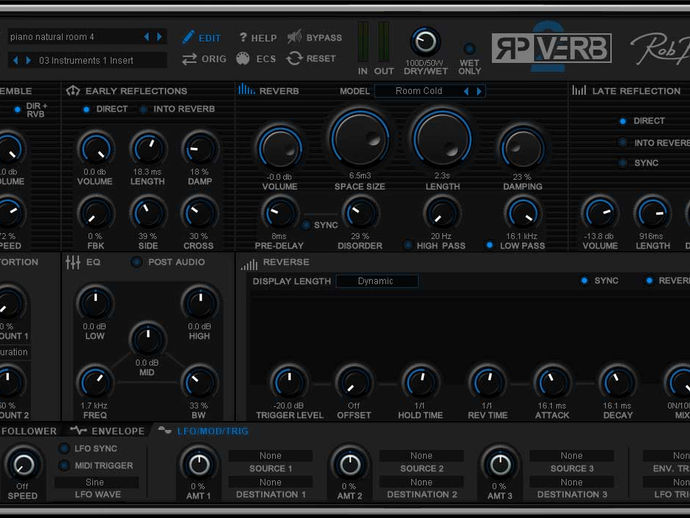Toggle the BYPASS speaker icon
This screenshot has height=518, width=690.
(x=294, y=37)
